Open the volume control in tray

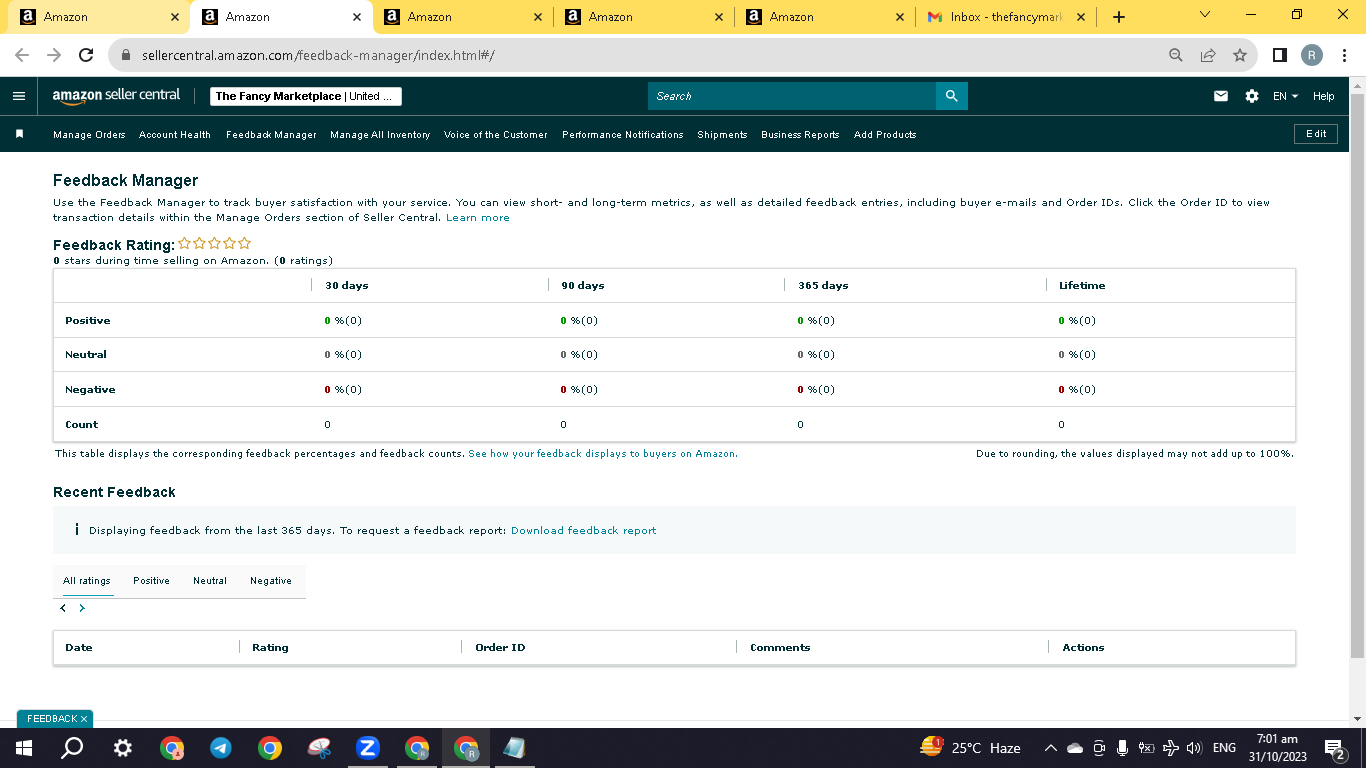click(1194, 748)
